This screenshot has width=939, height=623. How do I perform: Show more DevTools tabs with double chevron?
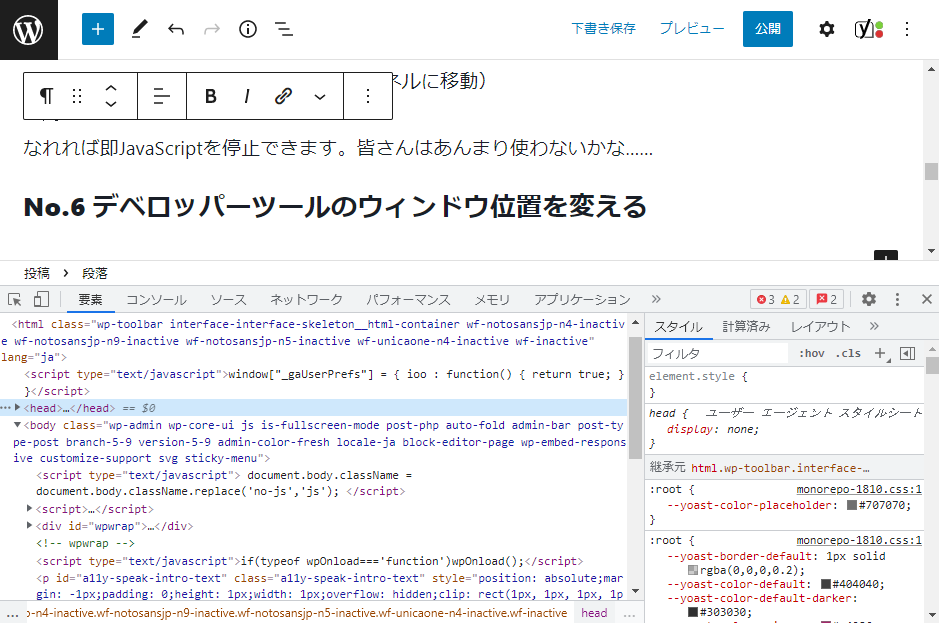(x=656, y=299)
